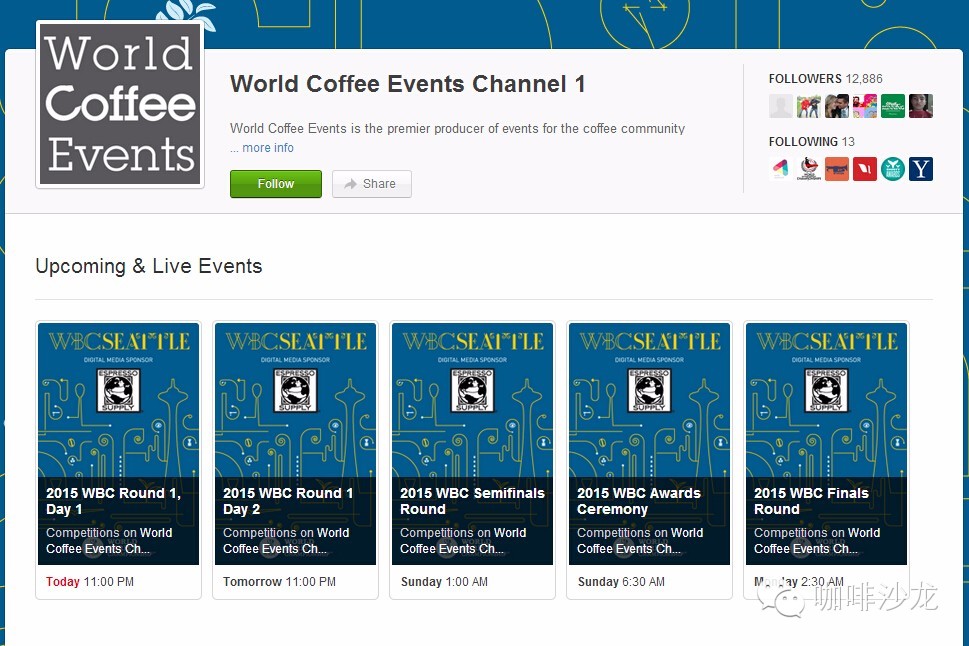Click 'Tomorrow 11:00 PM' event time

[x=279, y=582]
